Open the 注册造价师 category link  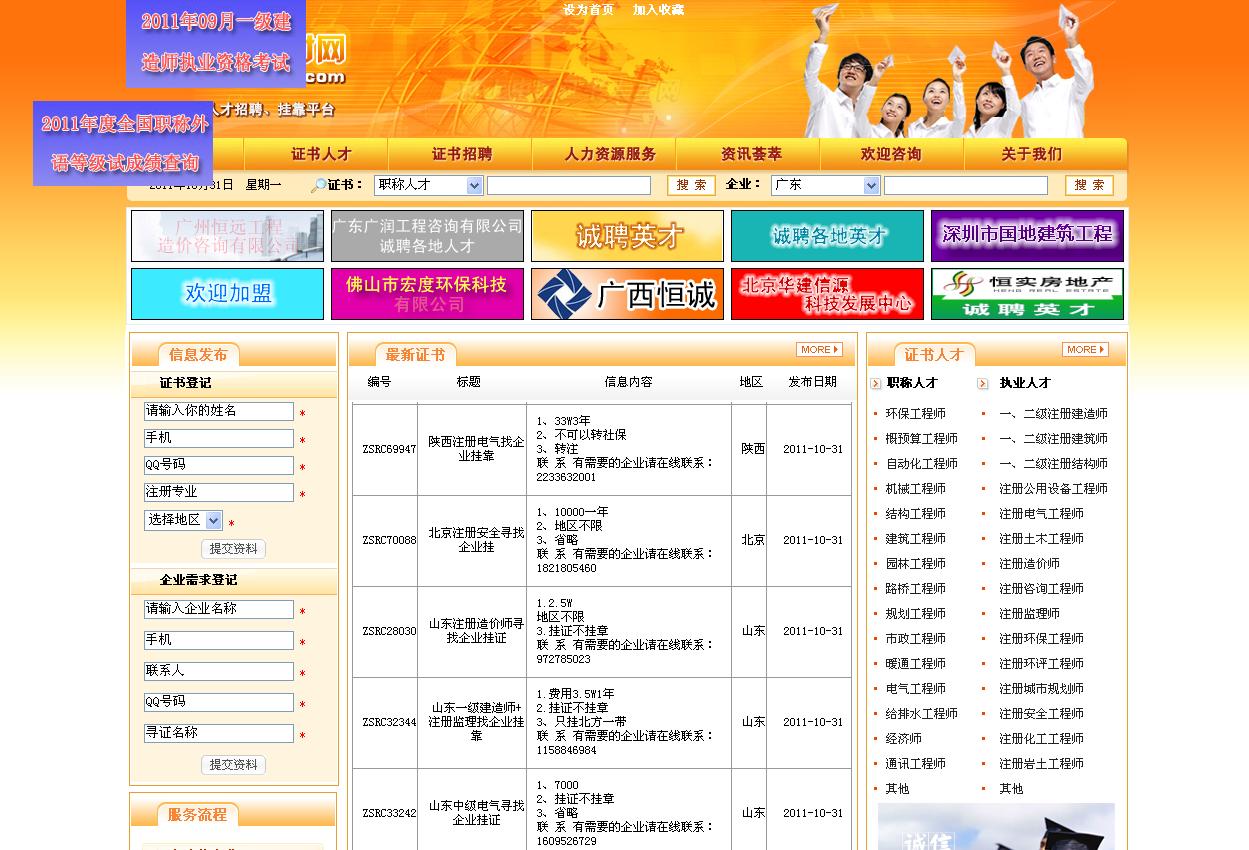pos(1029,564)
